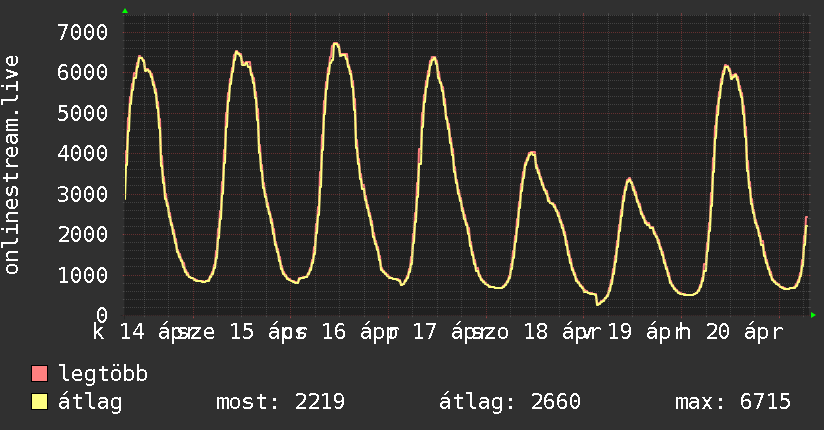This screenshot has height=430, width=824.
Task: Click the 'max: 6715' statistic
Action: click(733, 402)
